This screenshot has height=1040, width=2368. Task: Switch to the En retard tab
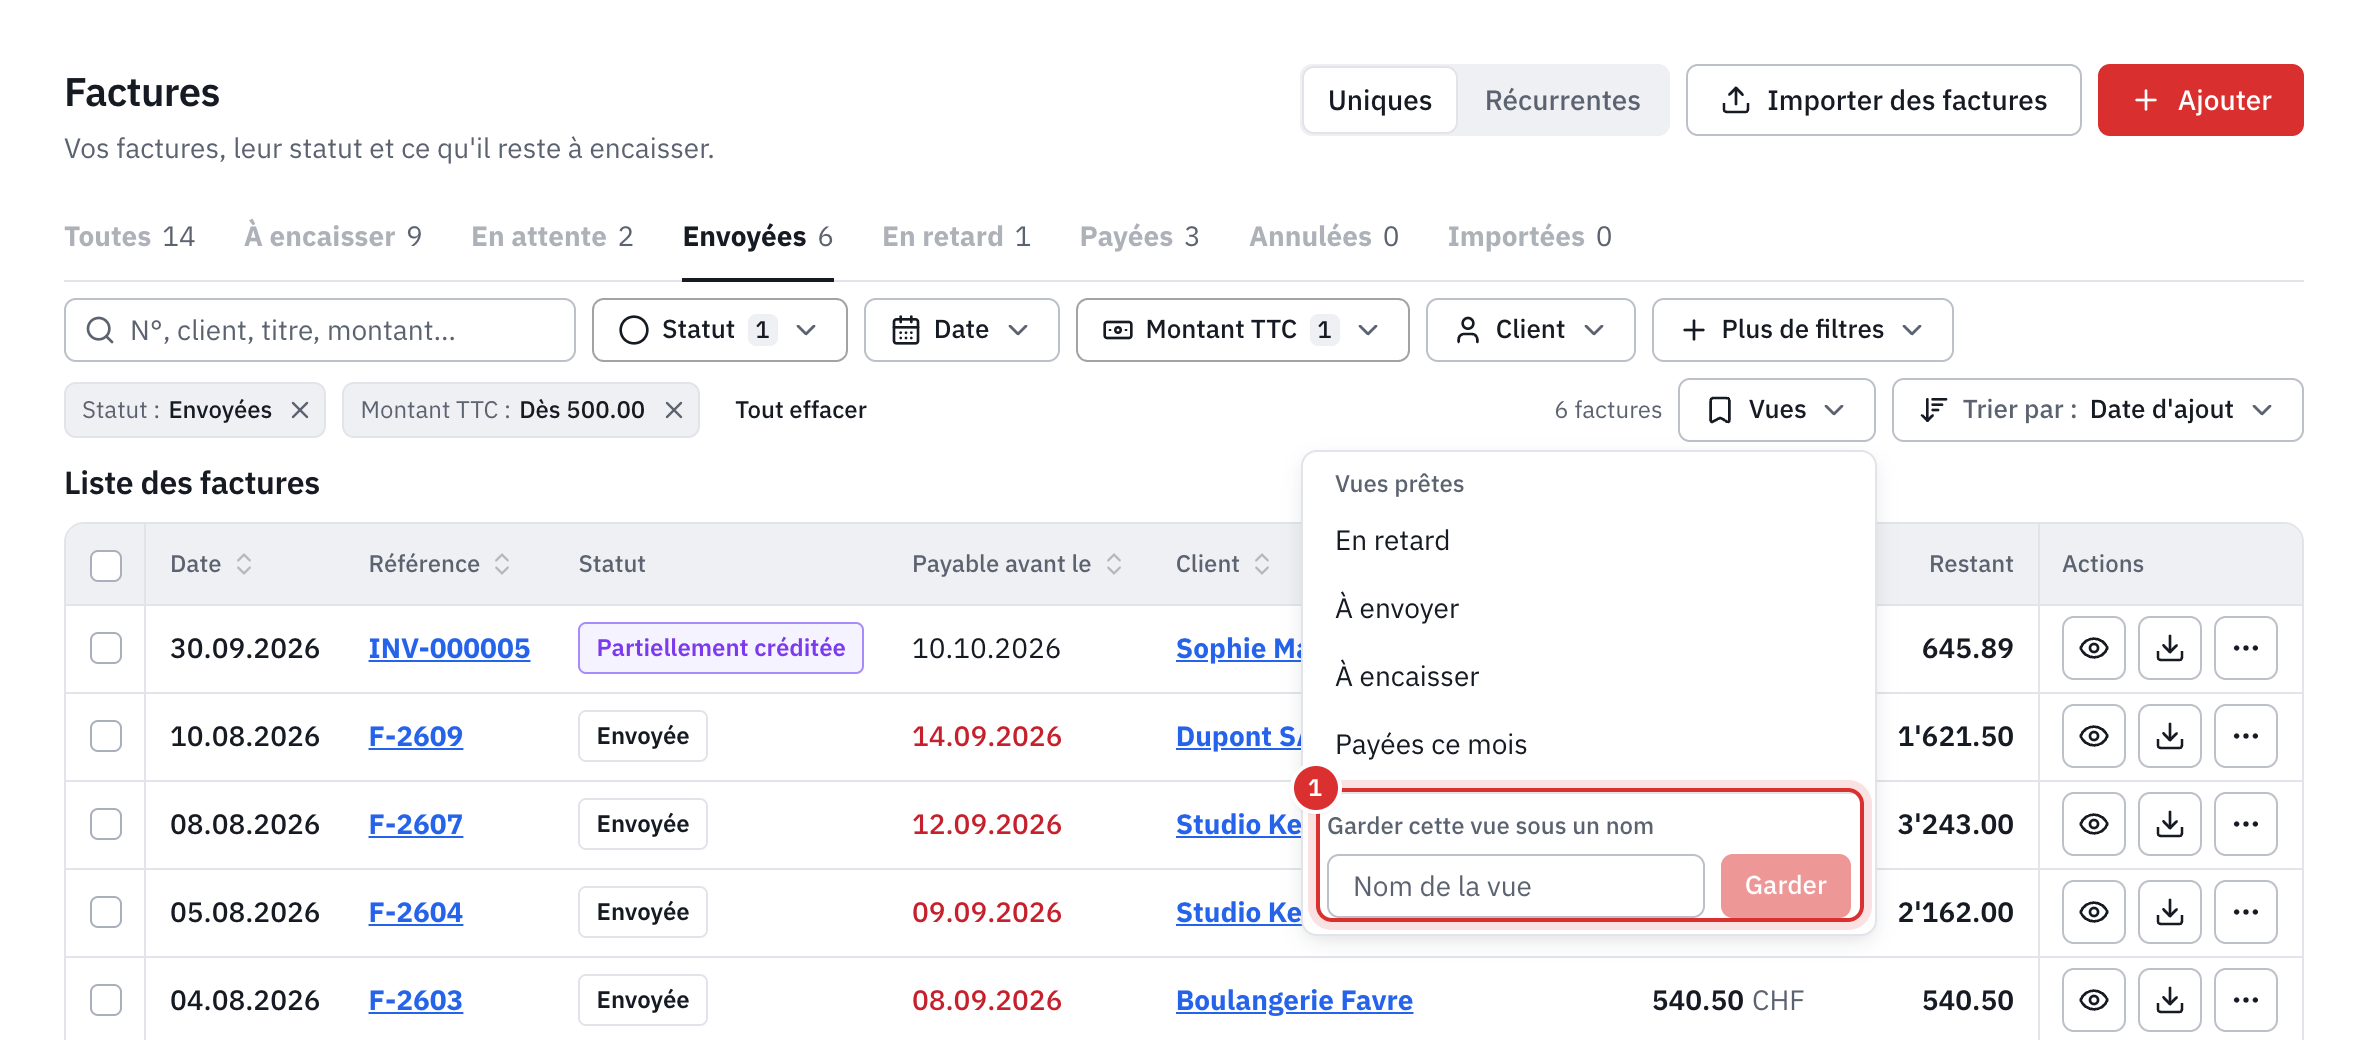pyautogui.click(x=956, y=237)
